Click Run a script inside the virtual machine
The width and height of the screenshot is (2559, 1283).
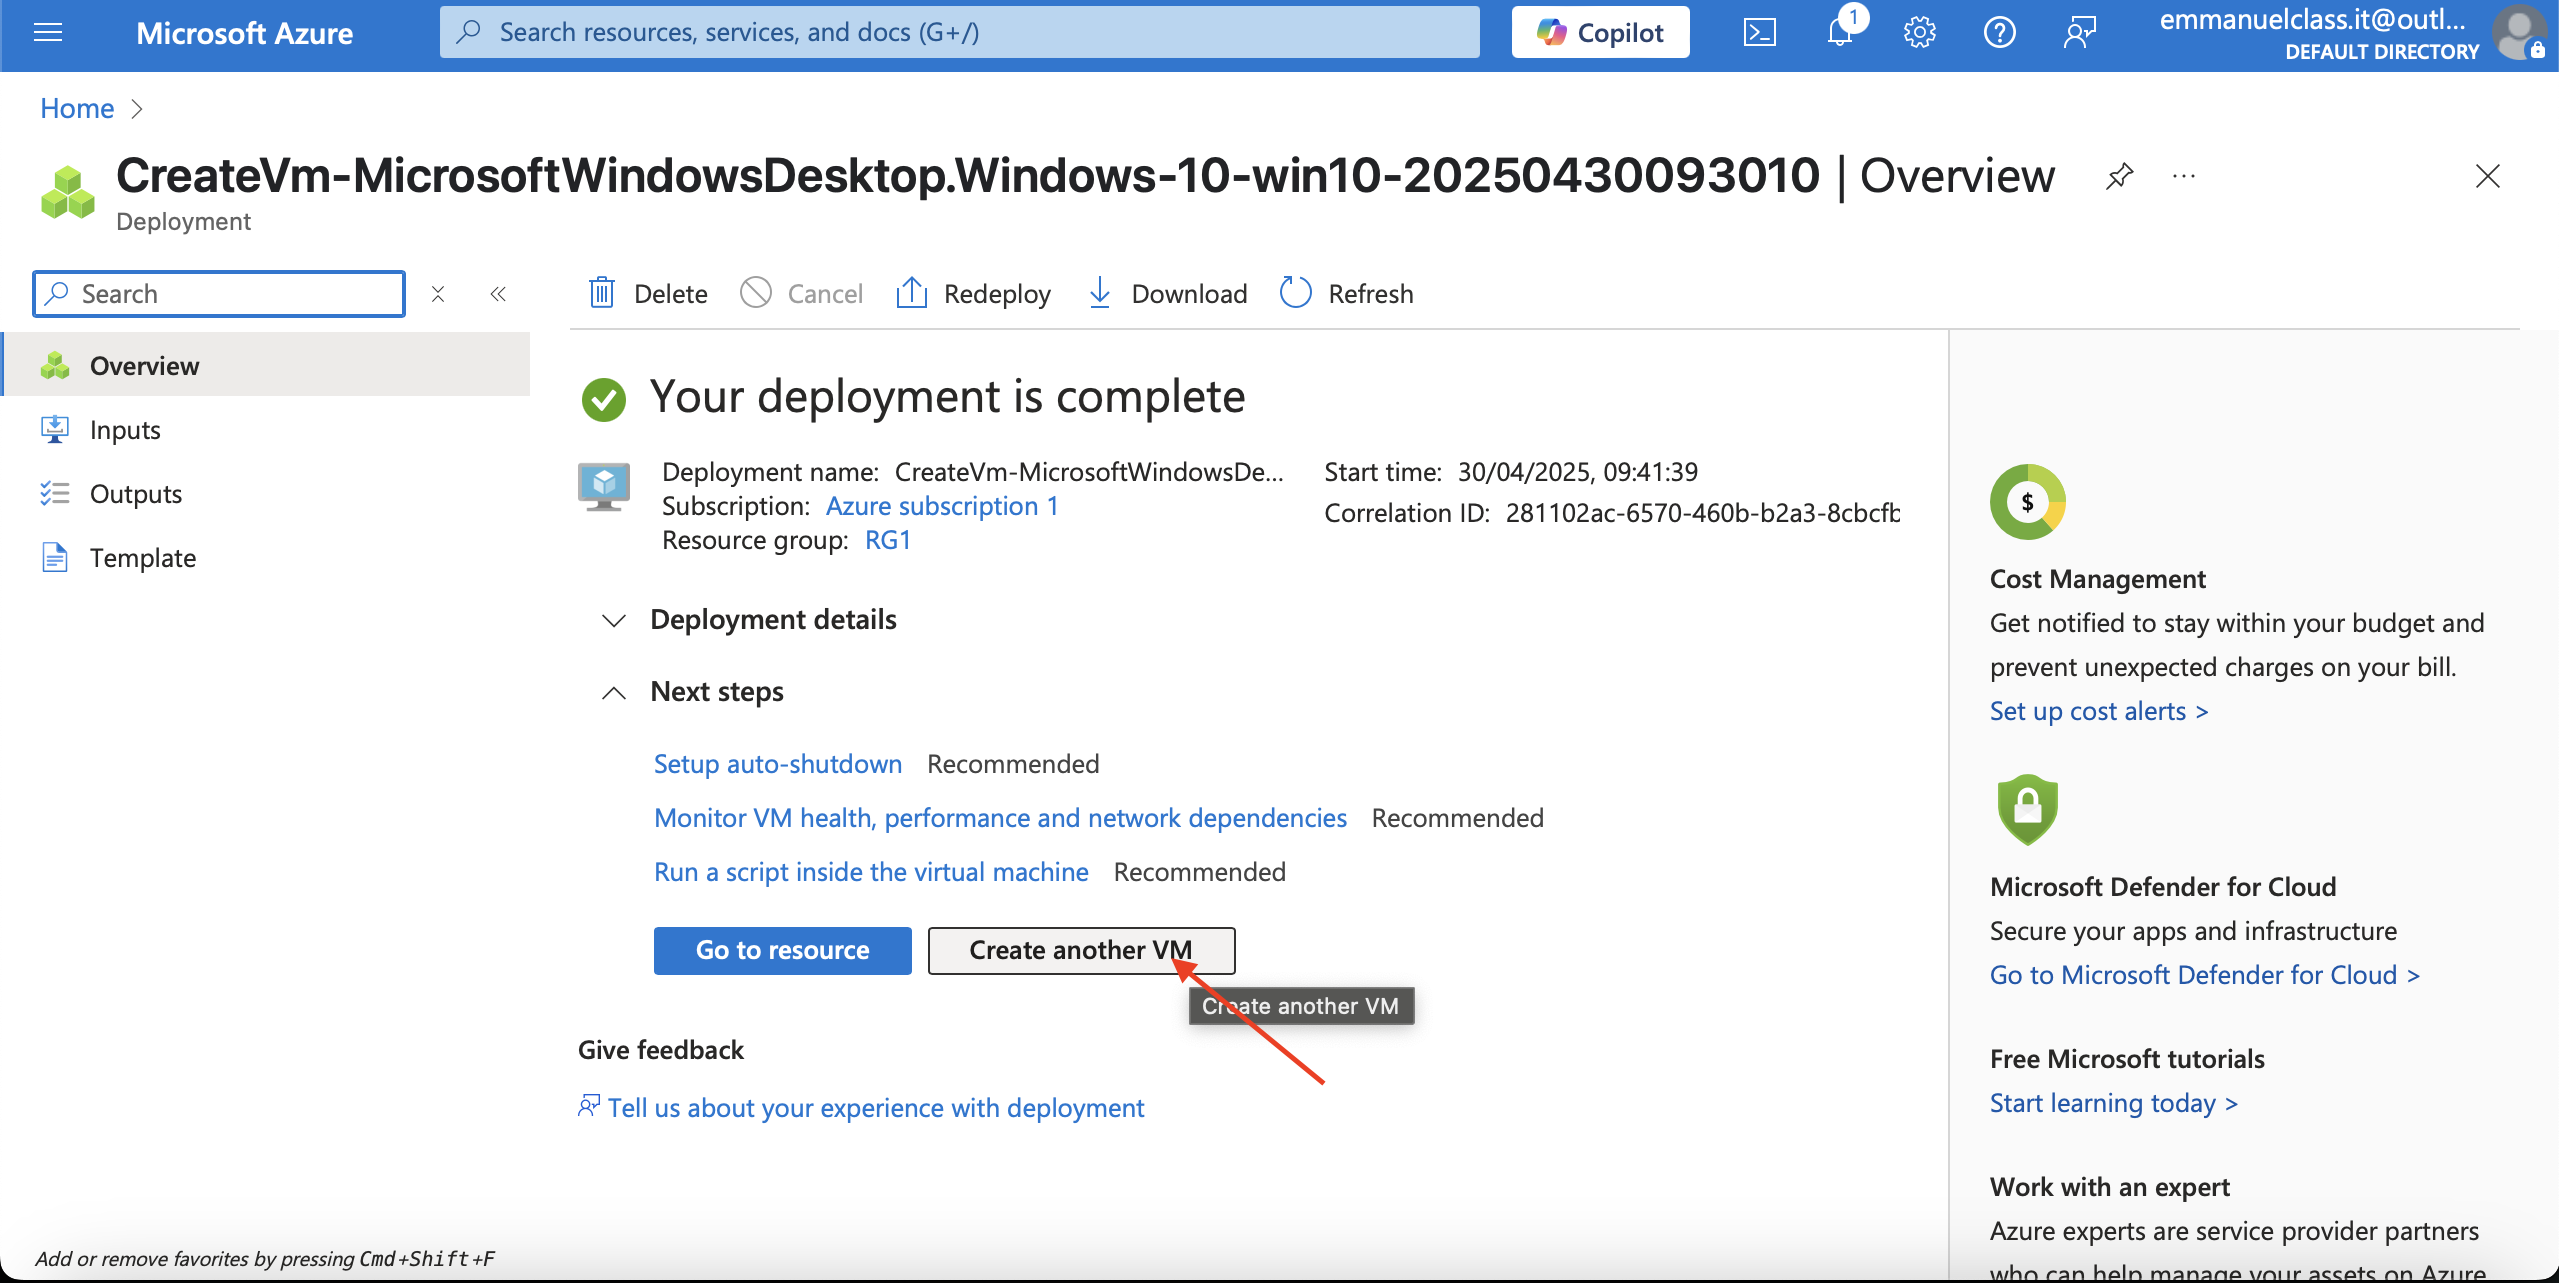(x=871, y=872)
